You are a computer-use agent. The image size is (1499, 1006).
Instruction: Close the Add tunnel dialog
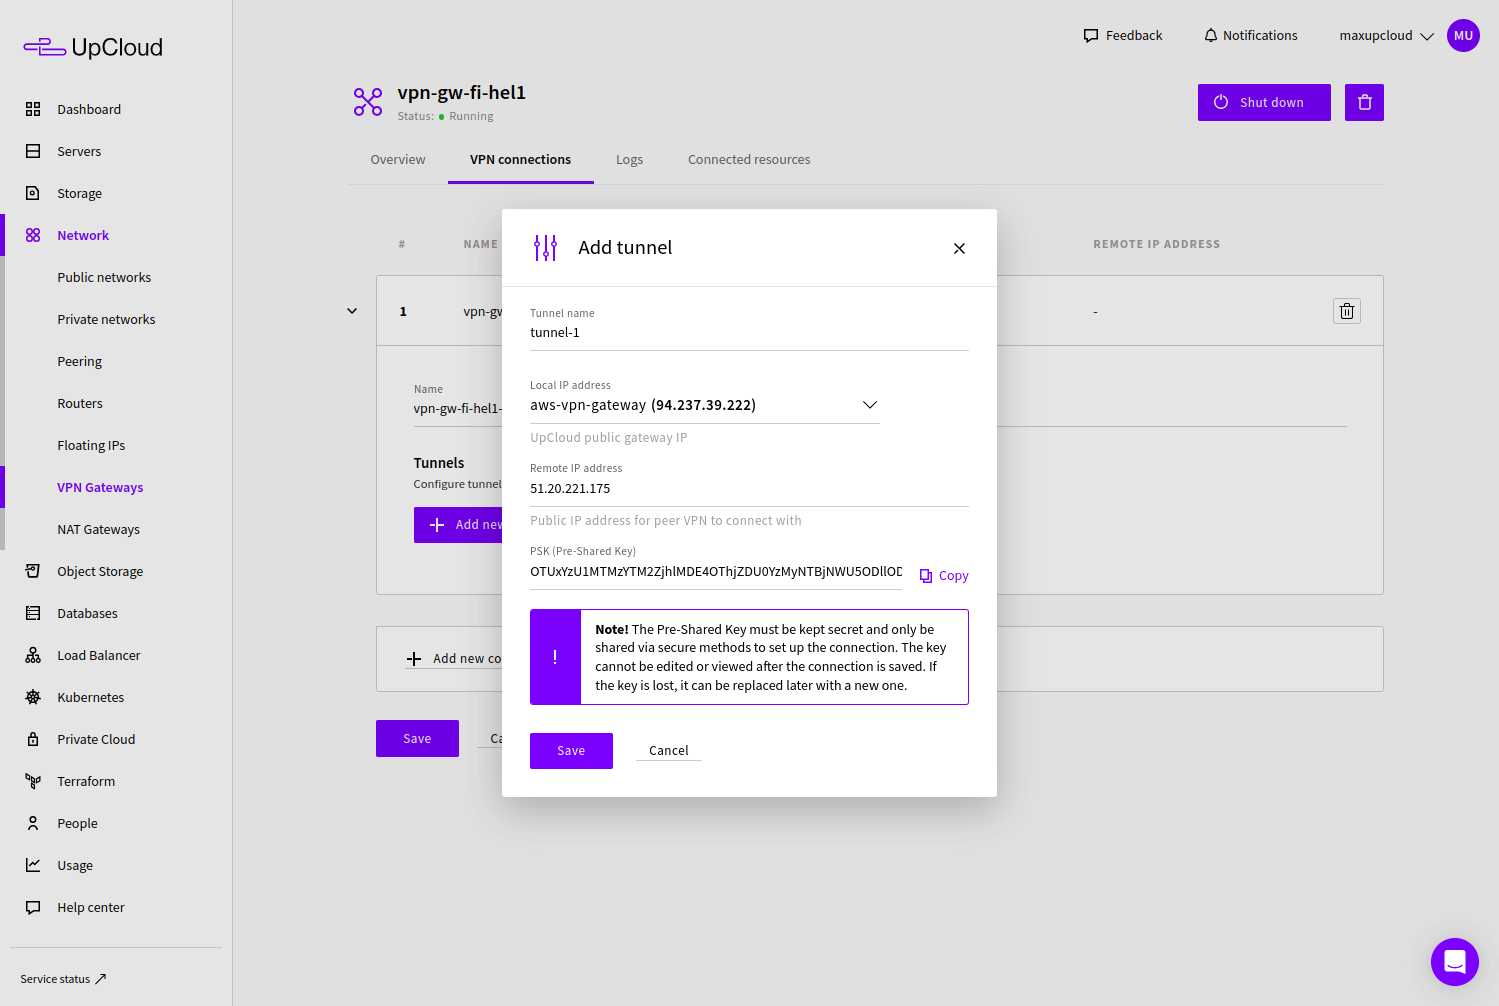[959, 248]
